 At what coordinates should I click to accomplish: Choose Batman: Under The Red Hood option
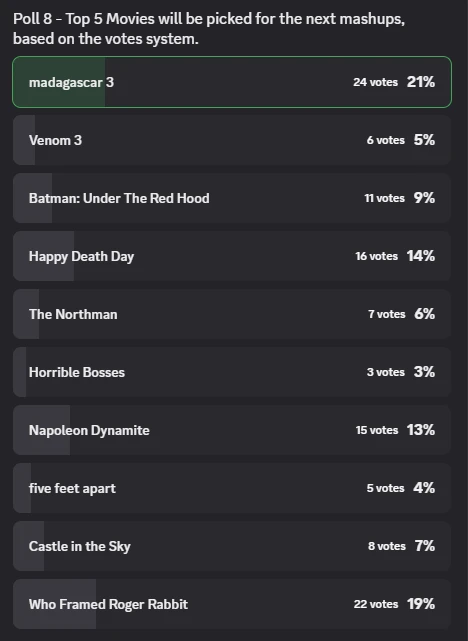pyautogui.click(x=232, y=198)
